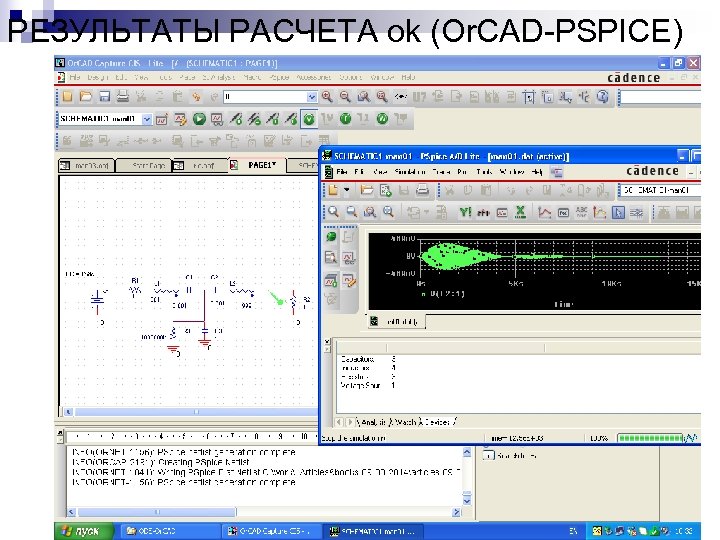Image resolution: width=720 pixels, height=540 pixels.
Task: Toggle Performance Analysis icon in PSpice
Action: (x=502, y=212)
